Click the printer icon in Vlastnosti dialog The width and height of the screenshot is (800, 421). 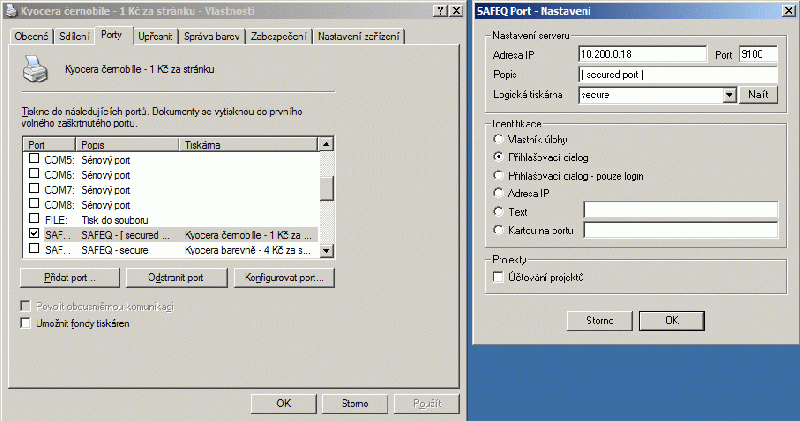pyautogui.click(x=35, y=69)
